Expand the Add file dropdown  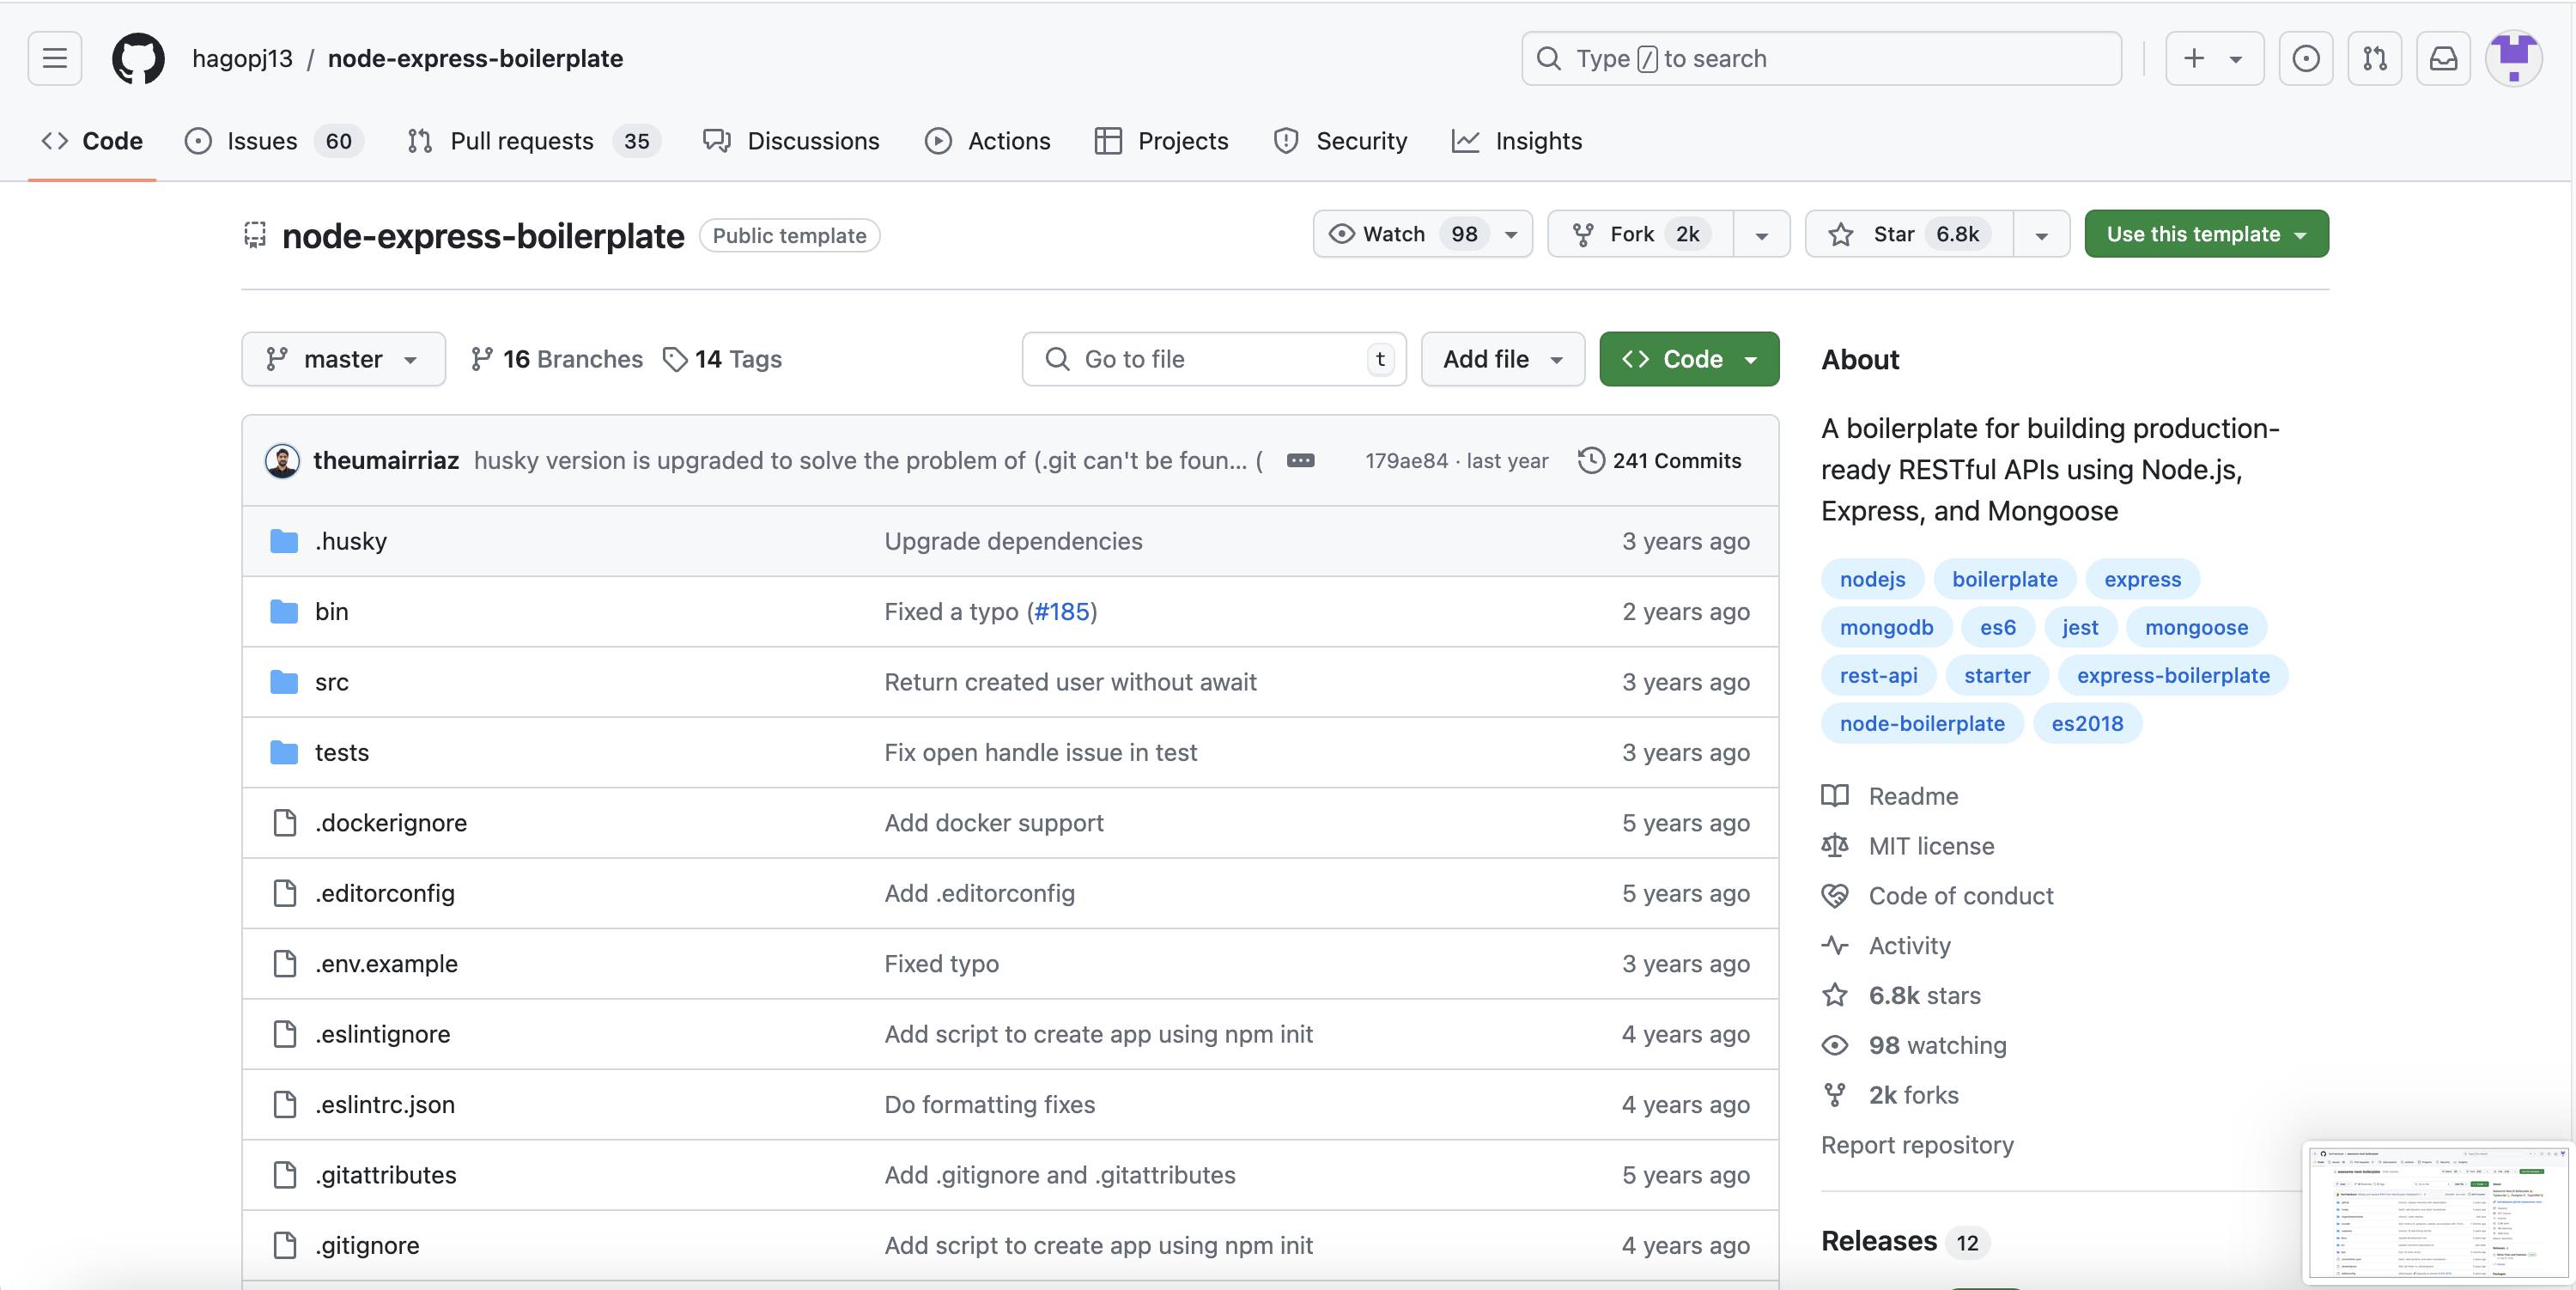pyautogui.click(x=1503, y=359)
